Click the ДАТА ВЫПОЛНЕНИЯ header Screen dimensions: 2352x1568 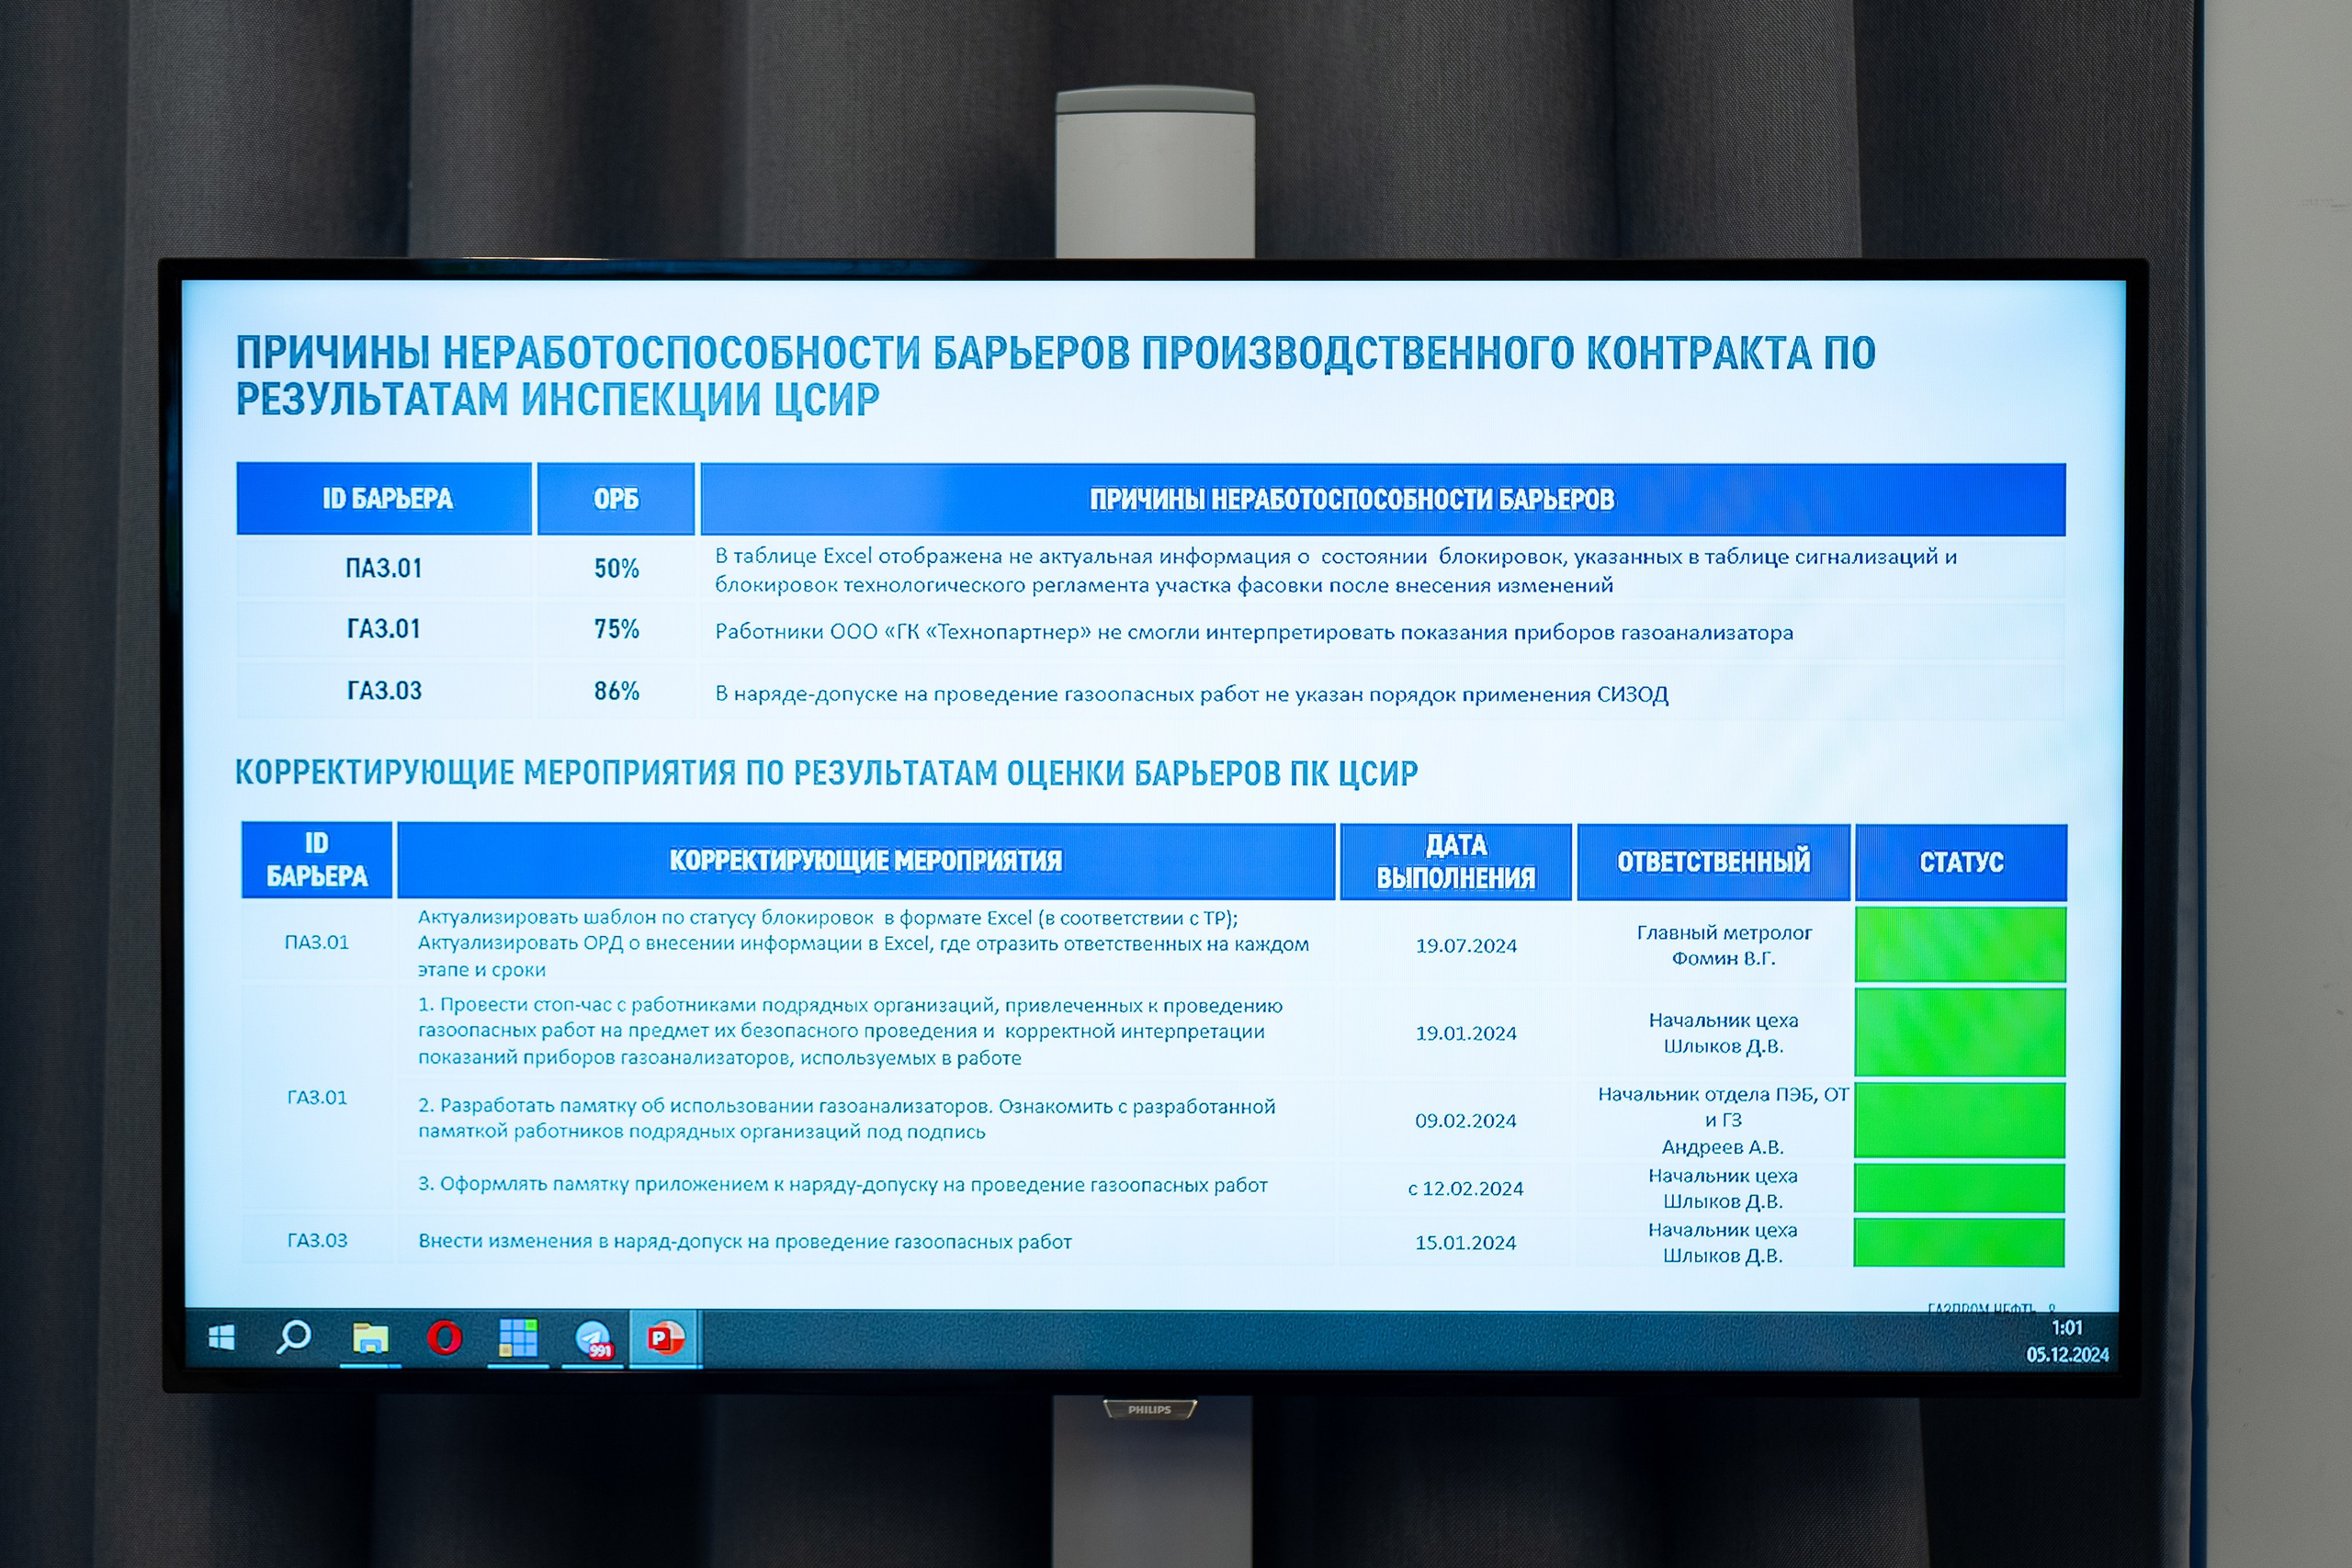(1456, 860)
